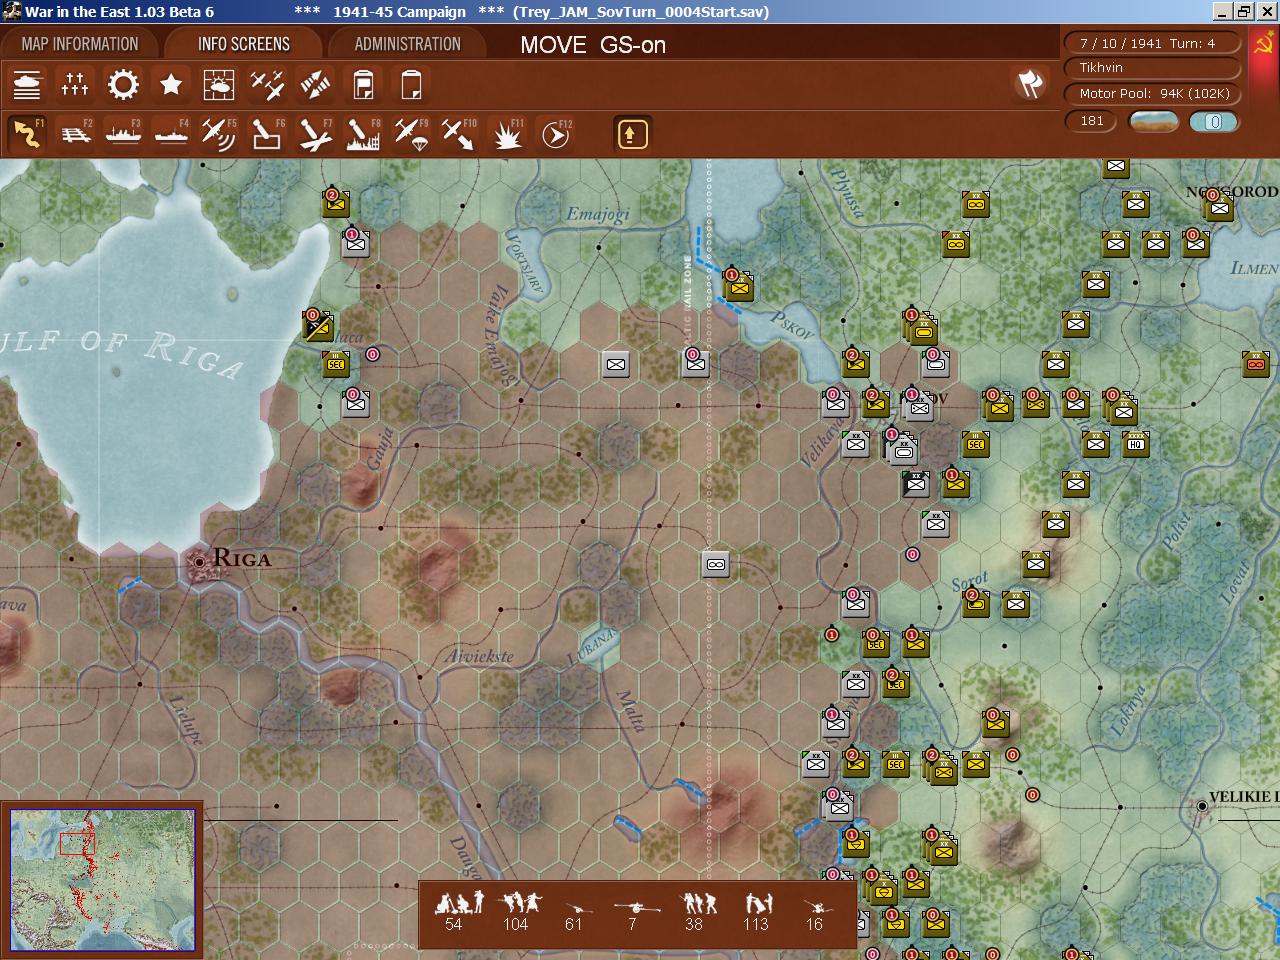Open the order of battle tank icon
This screenshot has width=1280, height=960.
pos(27,85)
